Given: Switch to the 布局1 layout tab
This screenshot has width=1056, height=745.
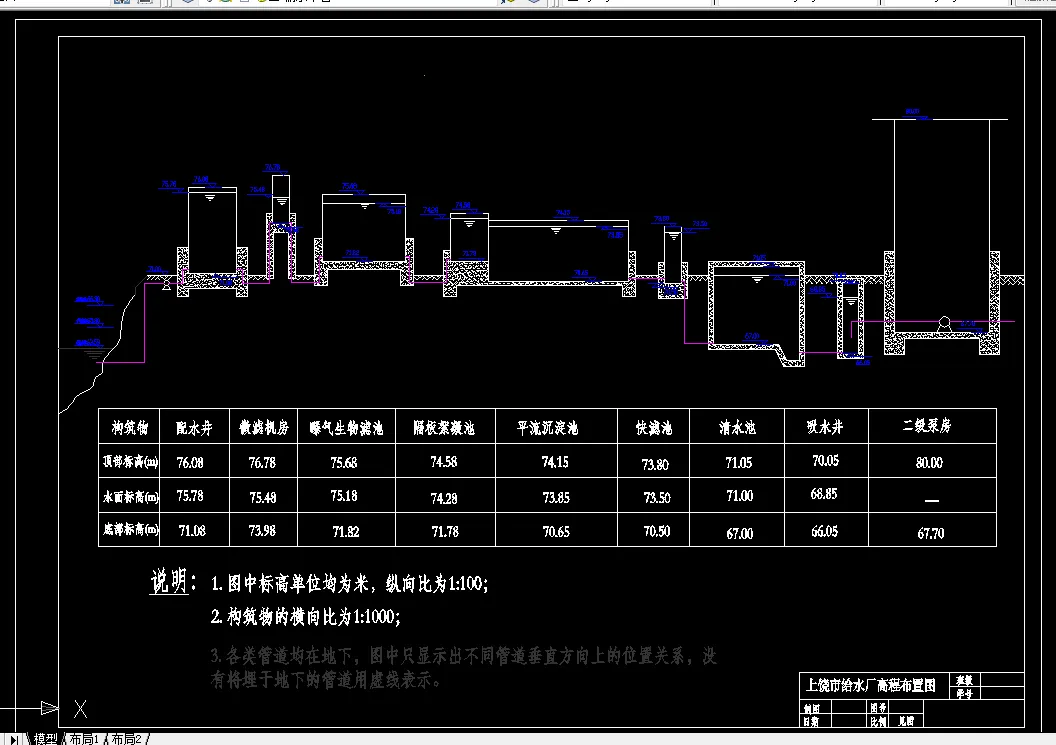Looking at the screenshot, I should coord(83,739).
